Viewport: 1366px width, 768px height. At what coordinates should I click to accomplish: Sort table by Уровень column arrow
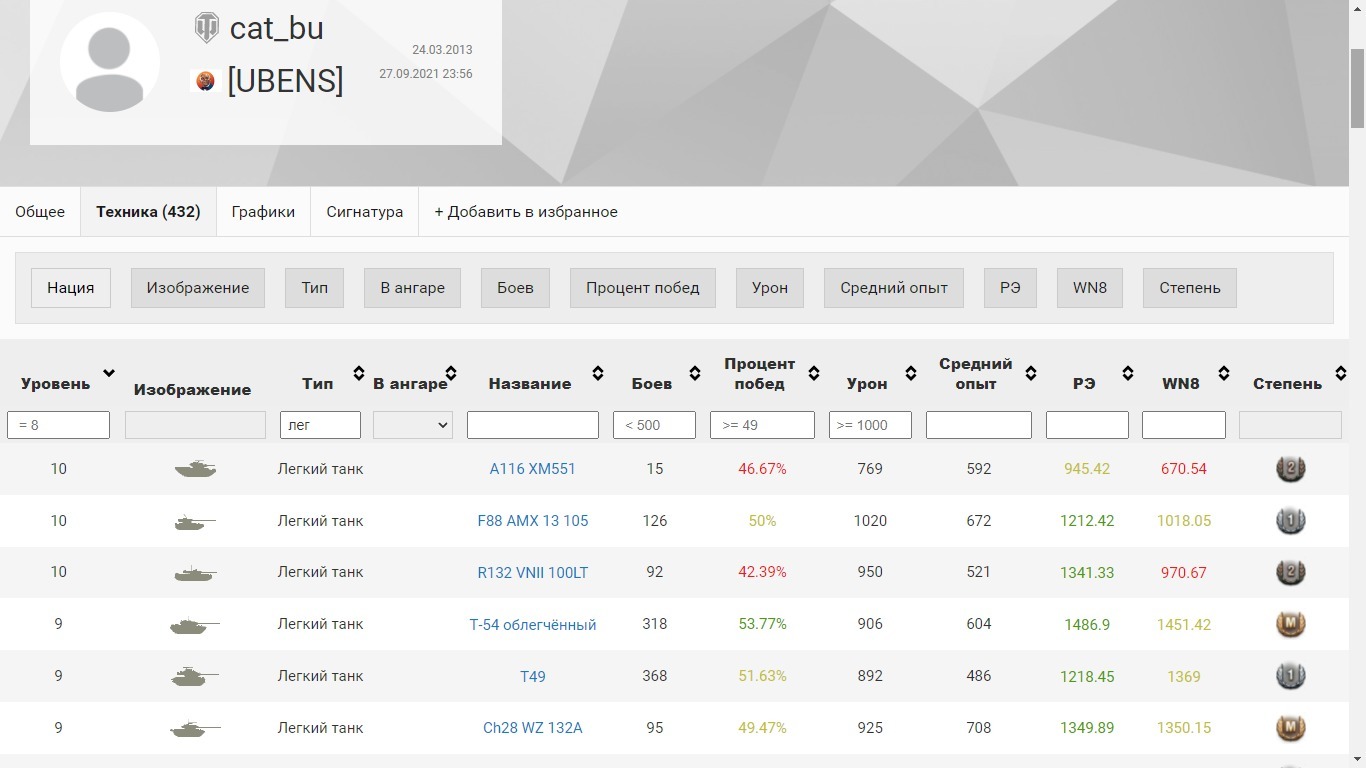tap(109, 374)
